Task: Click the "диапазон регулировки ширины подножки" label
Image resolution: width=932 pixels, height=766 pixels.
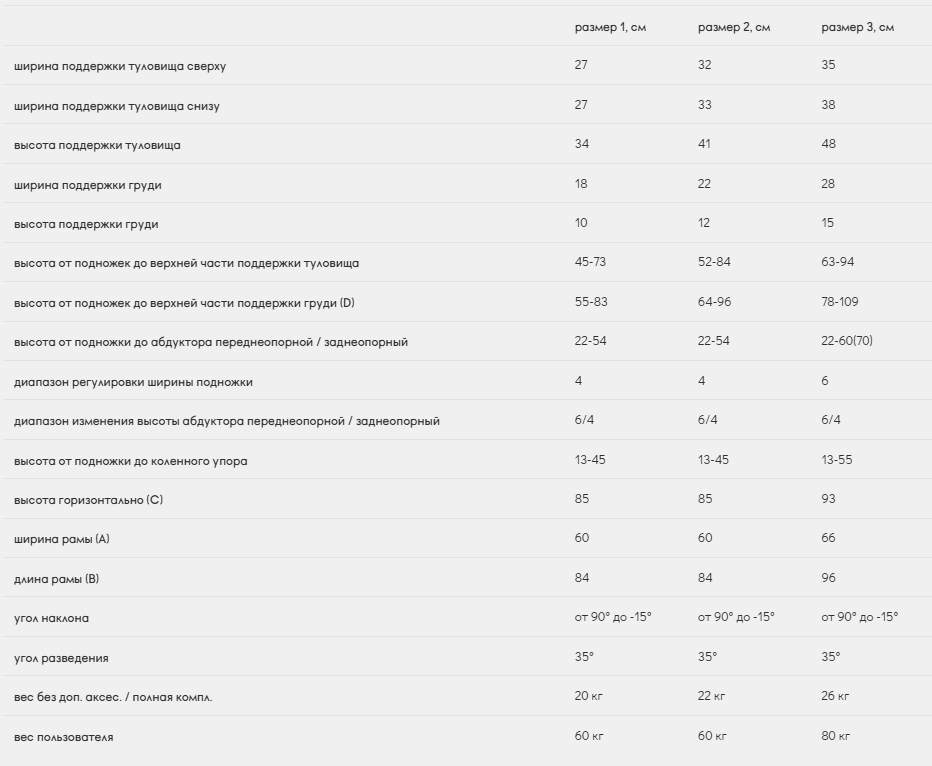Action: [x=133, y=382]
